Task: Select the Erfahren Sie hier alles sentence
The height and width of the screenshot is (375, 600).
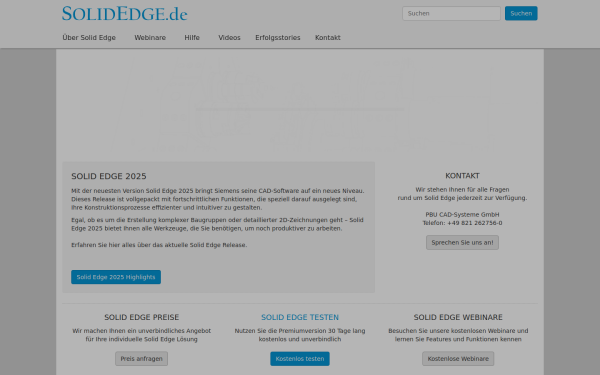Action: click(159, 245)
